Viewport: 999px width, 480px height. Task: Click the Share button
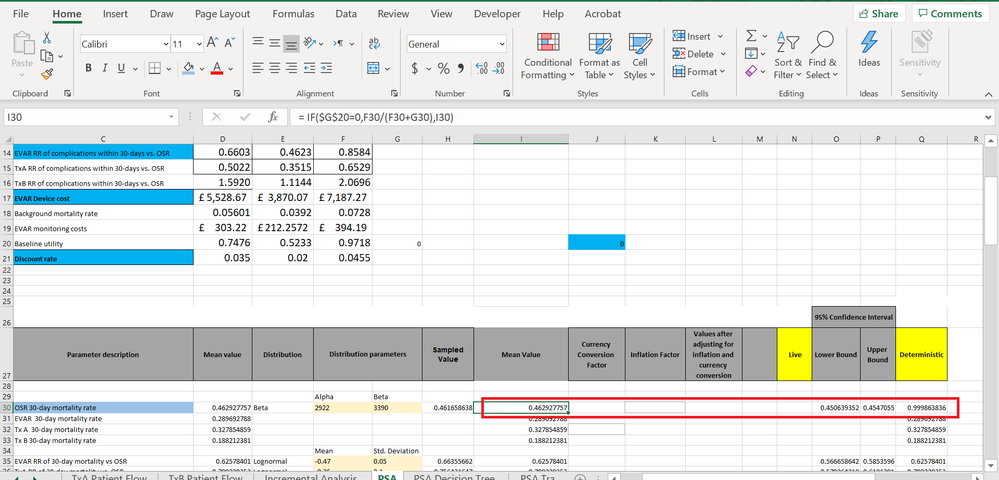pyautogui.click(x=879, y=13)
